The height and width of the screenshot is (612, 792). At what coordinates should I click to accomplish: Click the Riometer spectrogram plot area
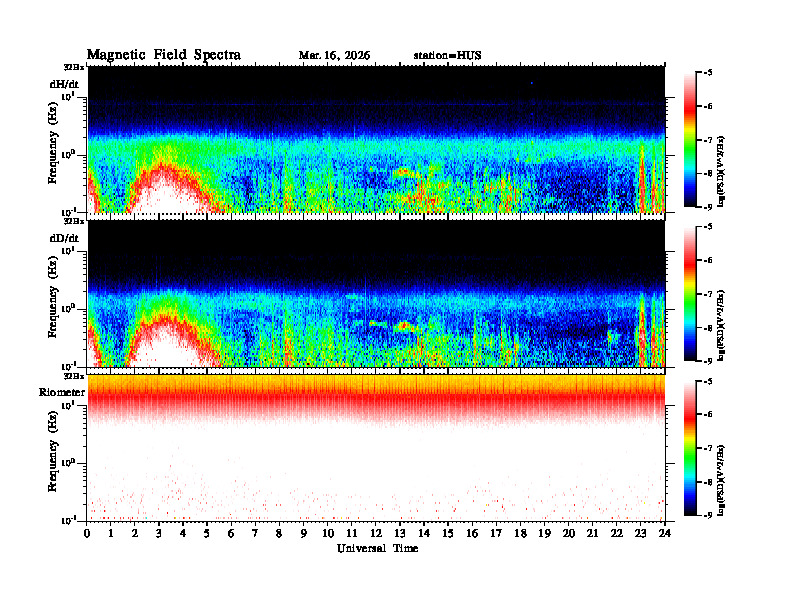coord(376,448)
